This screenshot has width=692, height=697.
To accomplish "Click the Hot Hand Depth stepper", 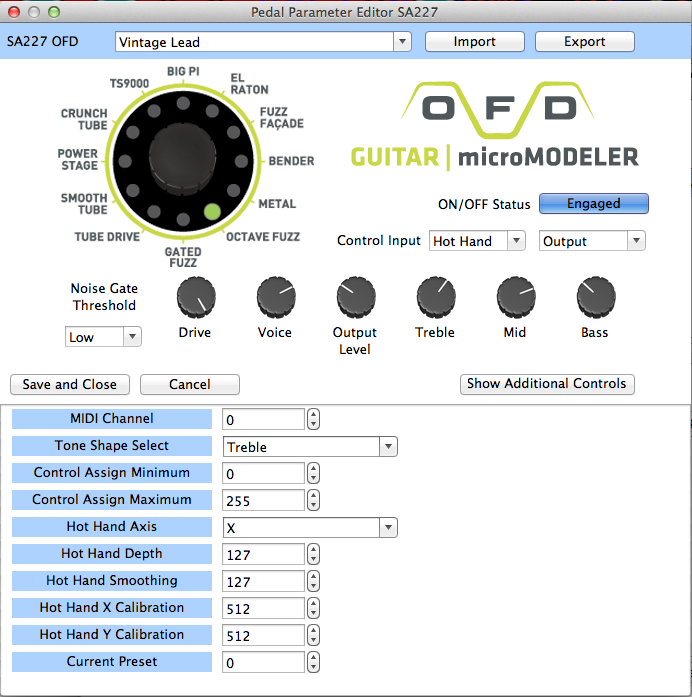I will [313, 554].
